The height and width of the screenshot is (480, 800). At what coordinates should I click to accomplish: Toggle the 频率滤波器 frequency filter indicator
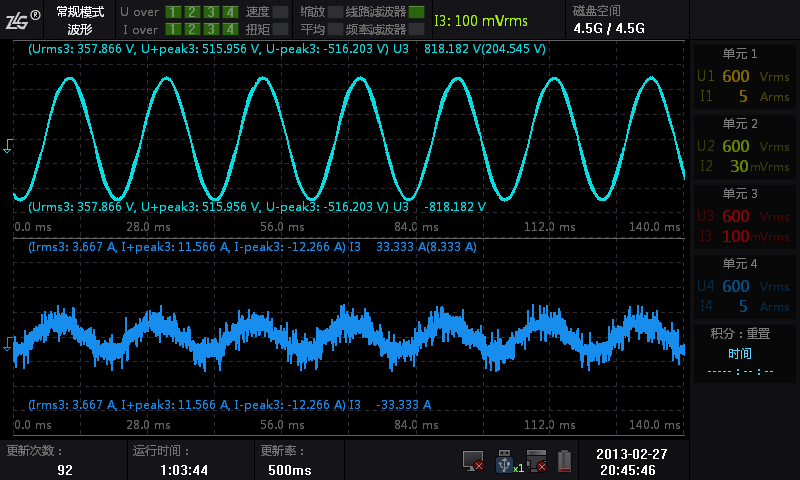[416, 29]
